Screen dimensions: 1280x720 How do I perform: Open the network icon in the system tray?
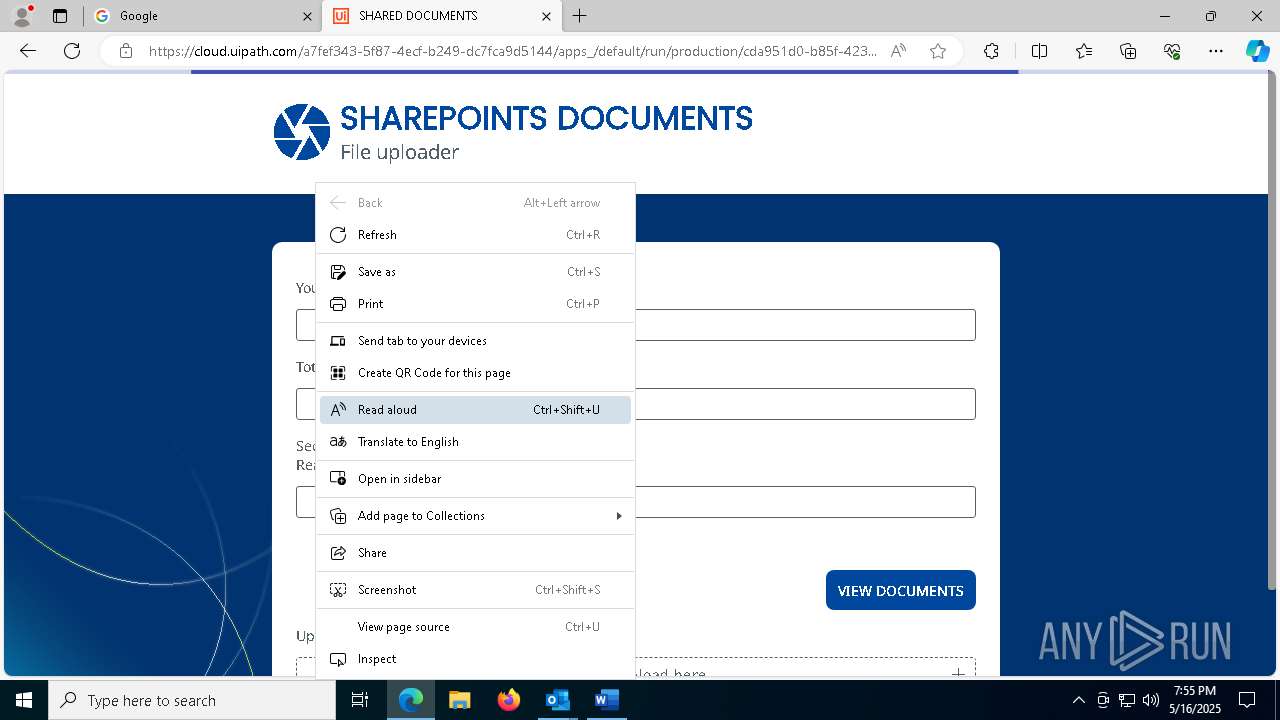pyautogui.click(x=1127, y=700)
